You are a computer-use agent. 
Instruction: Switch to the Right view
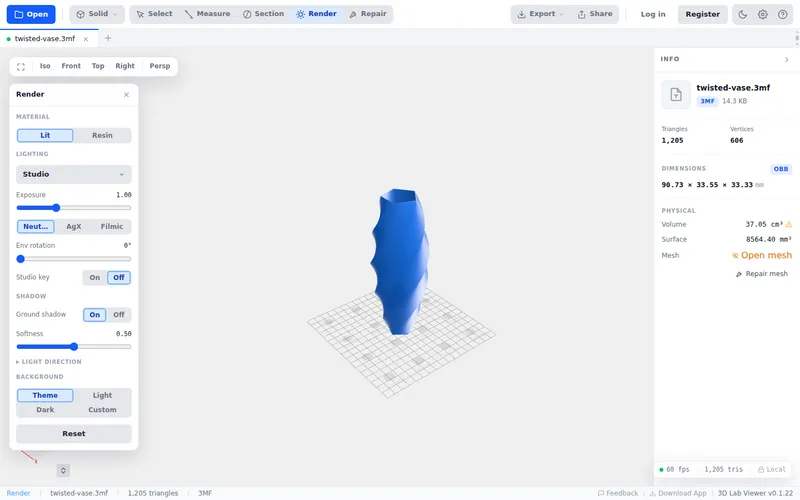pyautogui.click(x=125, y=66)
